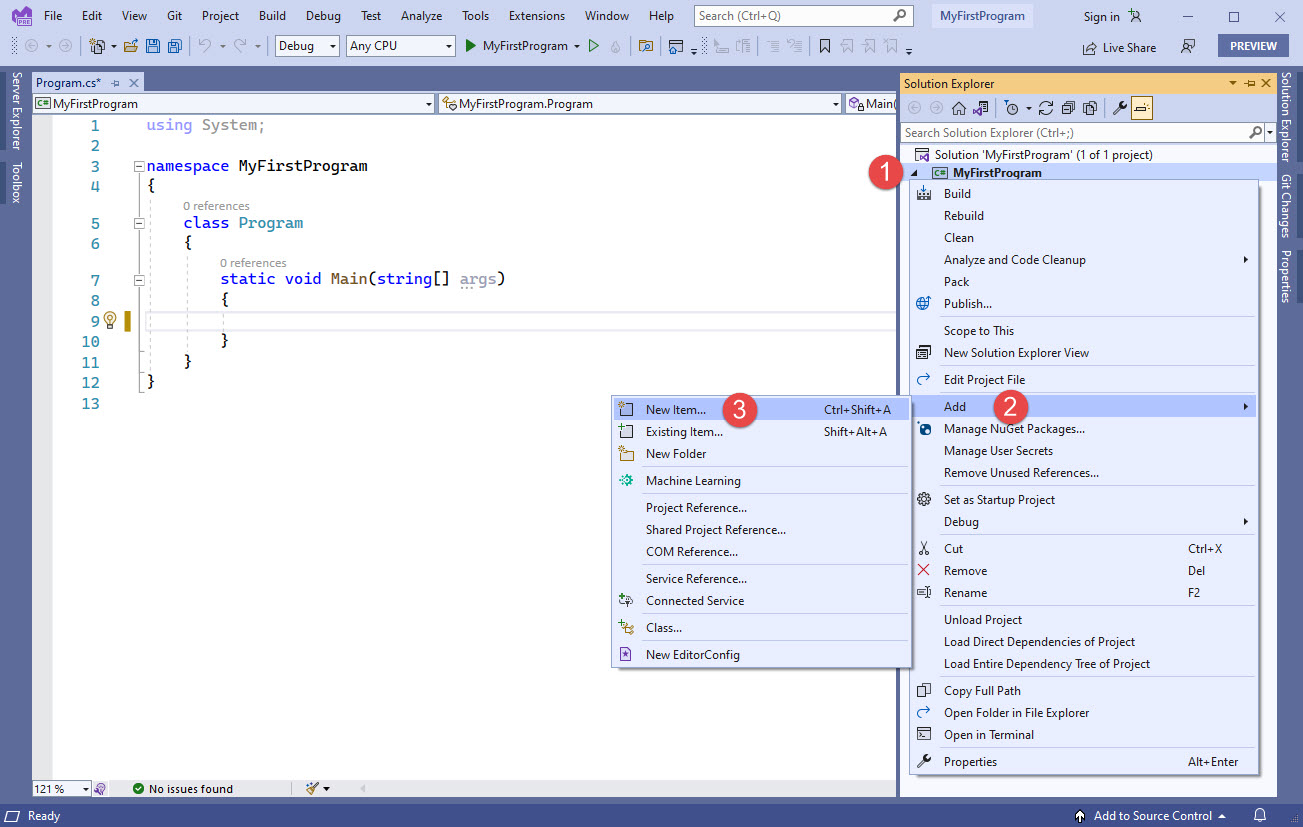Open the 121 % zoom level dropdown
1303x827 pixels.
(85, 789)
